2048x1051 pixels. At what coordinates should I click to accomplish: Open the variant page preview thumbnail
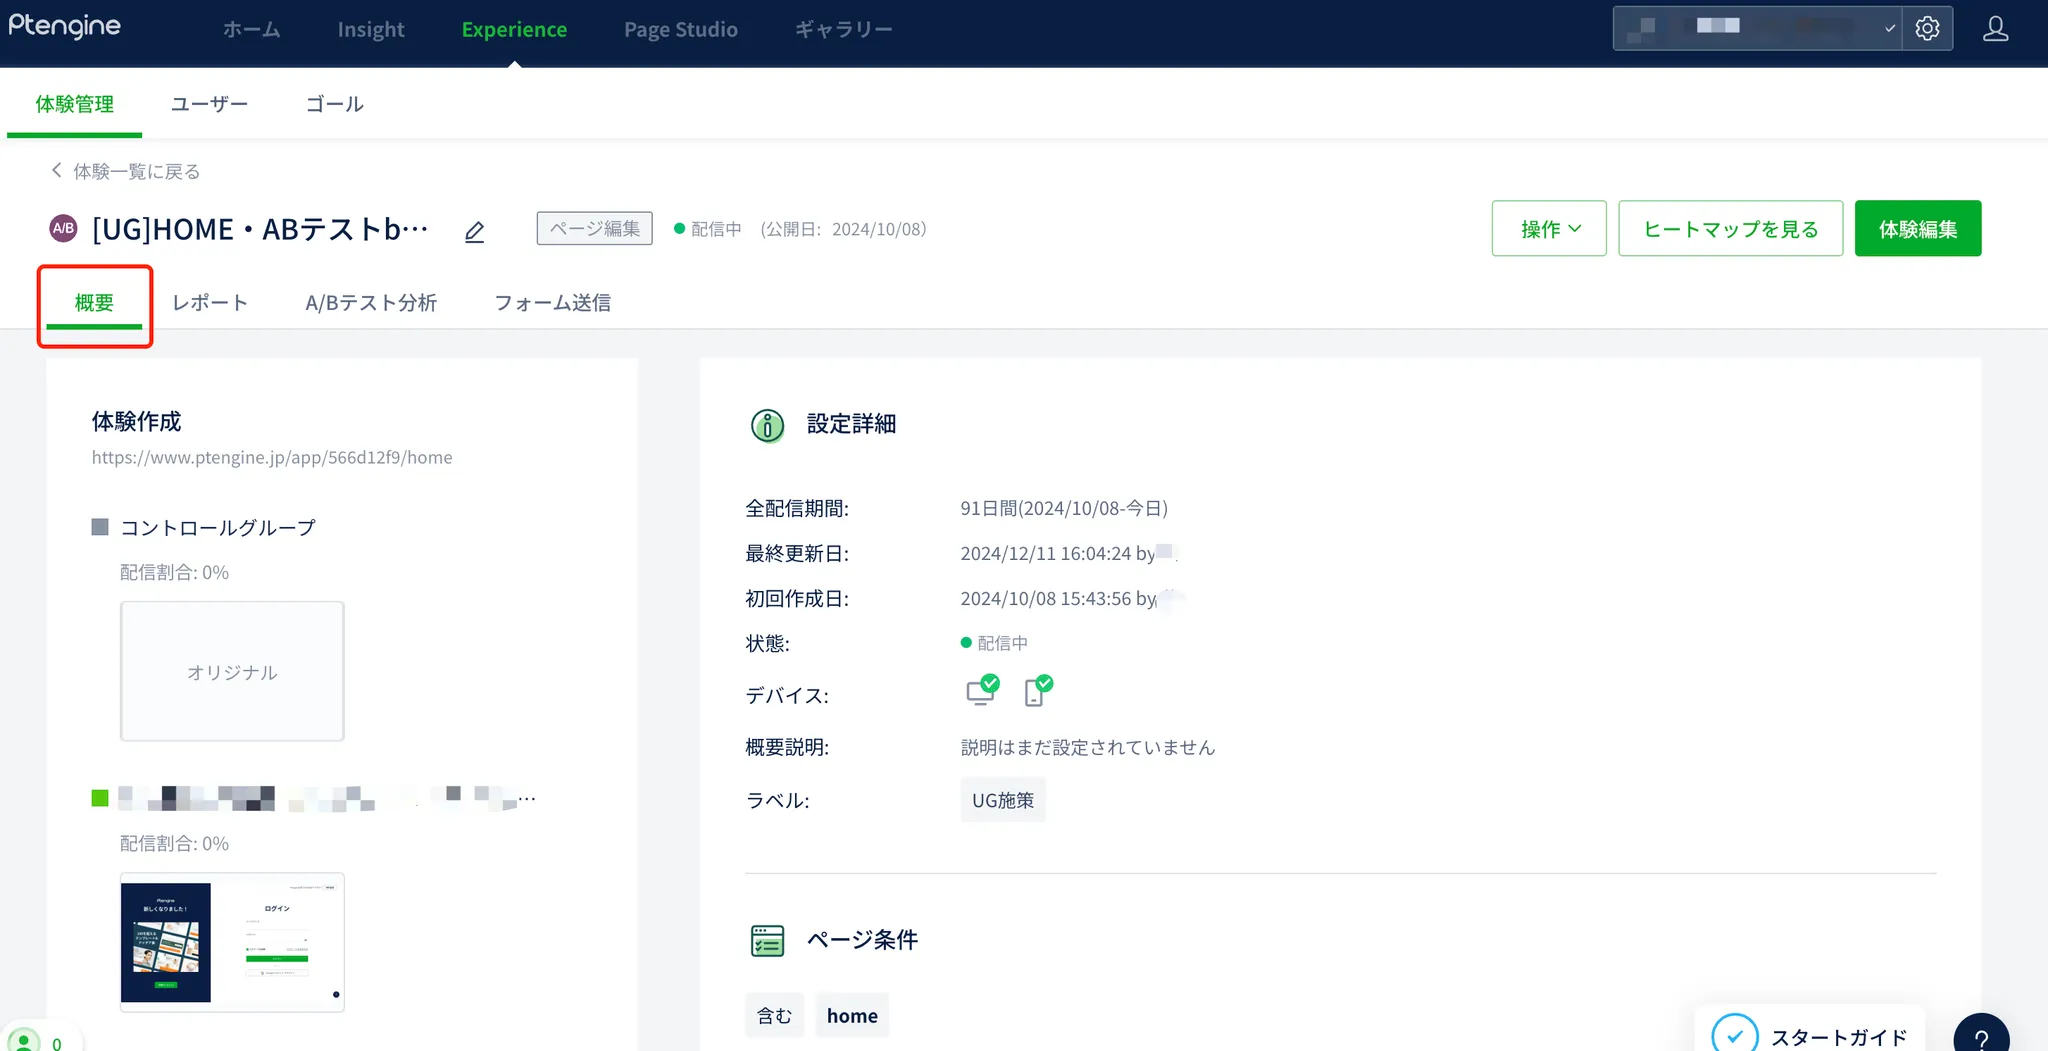pos(232,942)
